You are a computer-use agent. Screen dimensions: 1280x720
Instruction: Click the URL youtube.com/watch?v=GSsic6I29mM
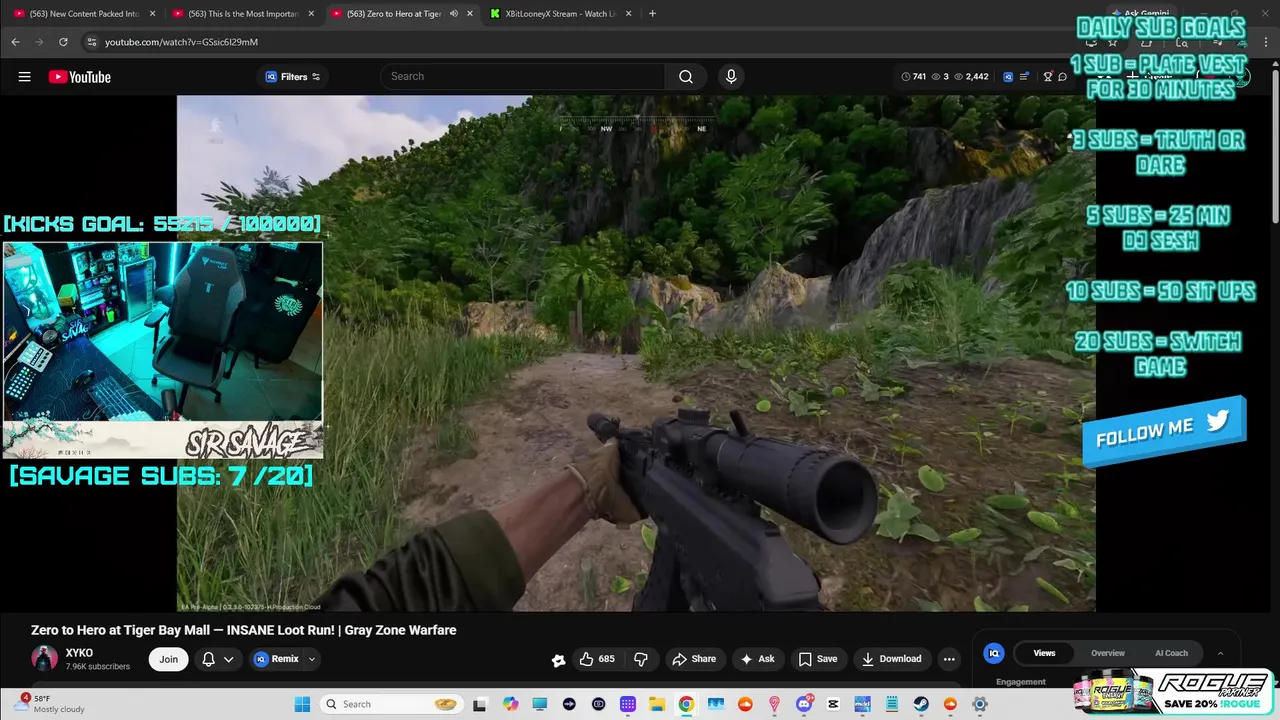click(x=181, y=42)
